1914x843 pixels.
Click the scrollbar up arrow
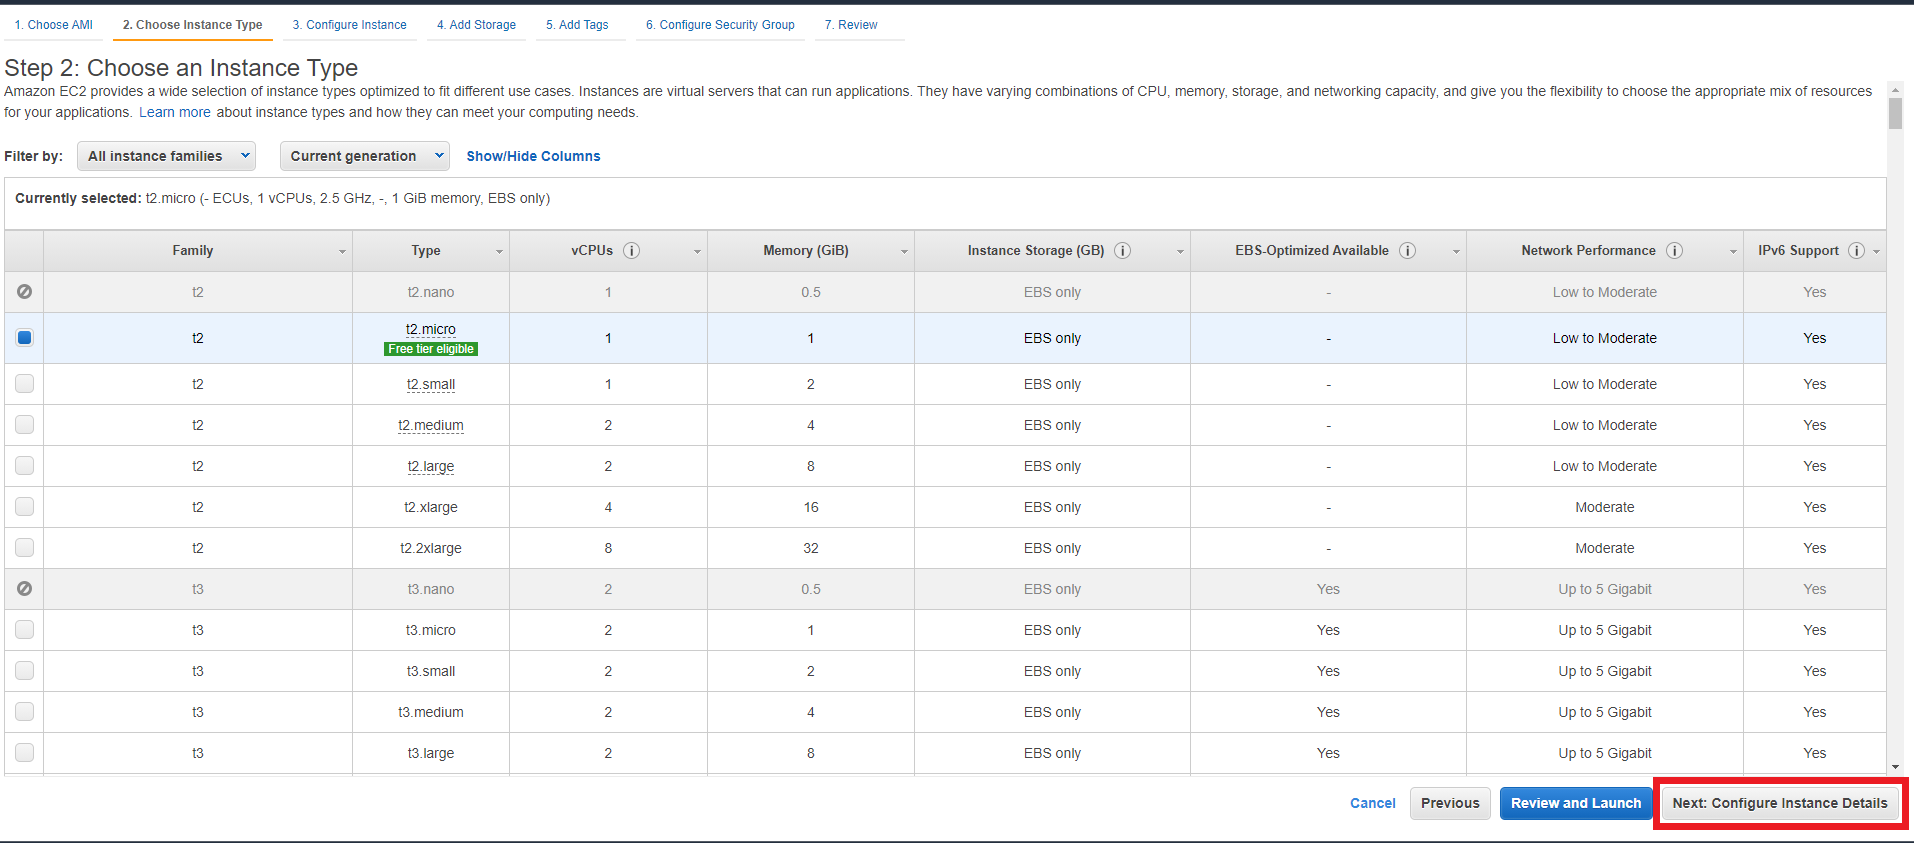[x=1895, y=88]
